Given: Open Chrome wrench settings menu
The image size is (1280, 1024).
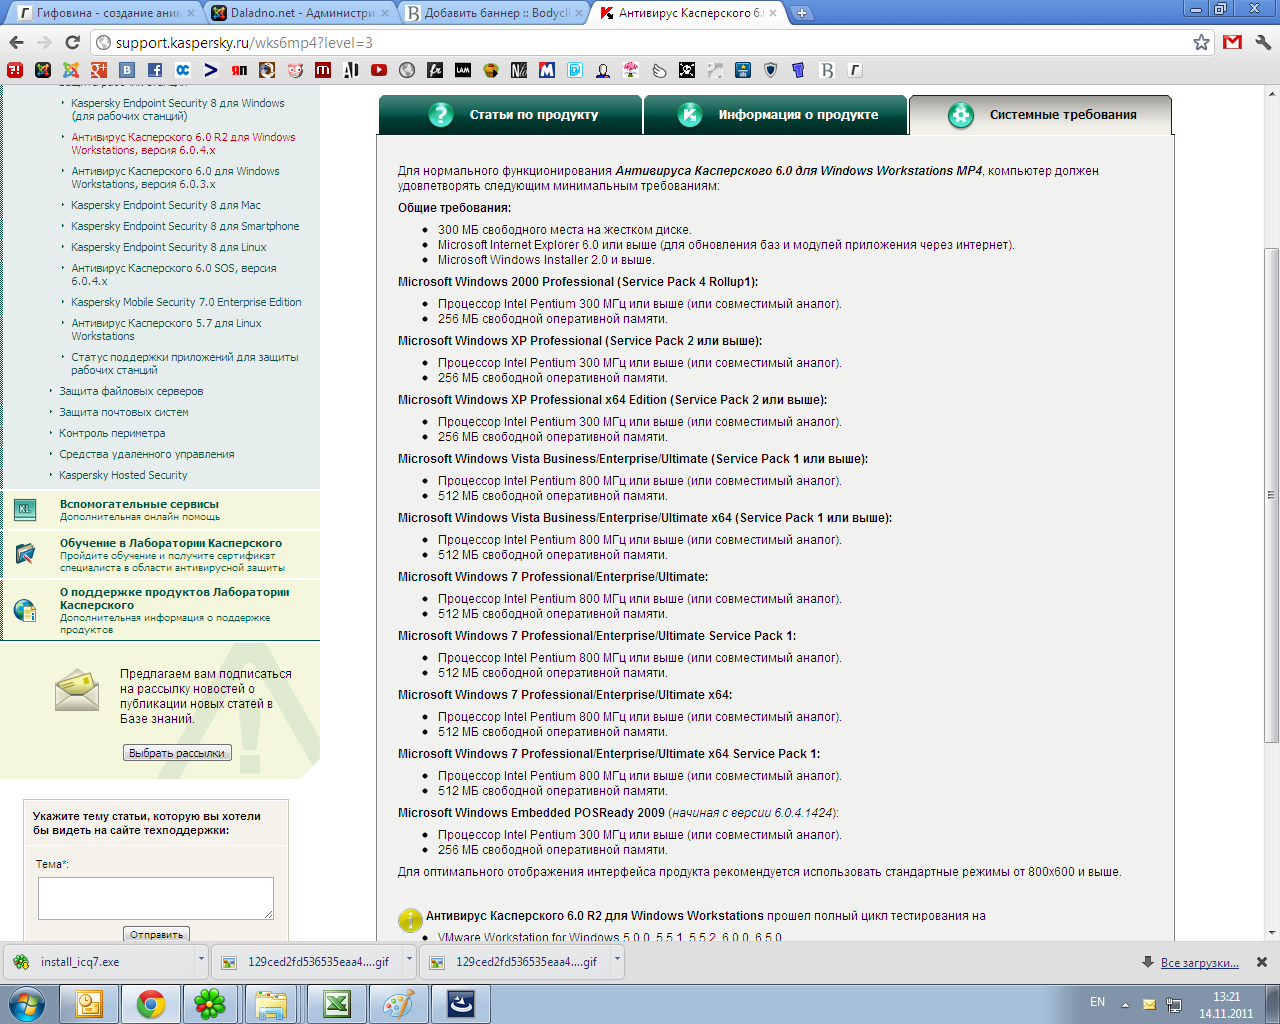Looking at the screenshot, I should coord(1262,42).
